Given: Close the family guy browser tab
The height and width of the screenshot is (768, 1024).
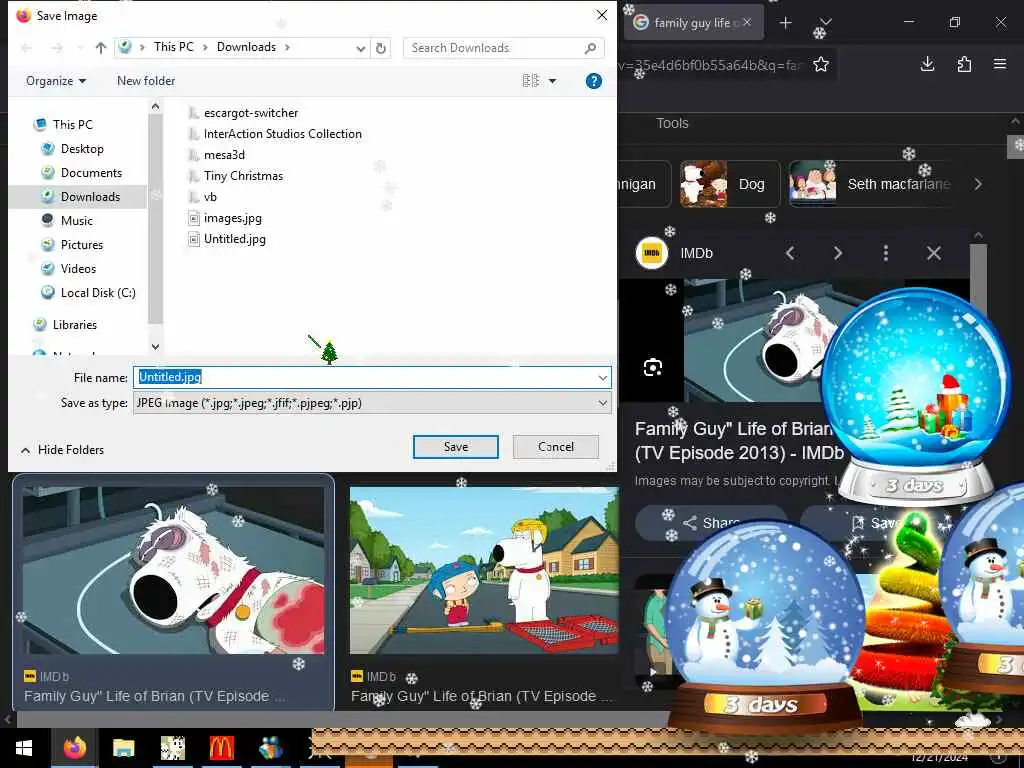Looking at the screenshot, I should (747, 22).
